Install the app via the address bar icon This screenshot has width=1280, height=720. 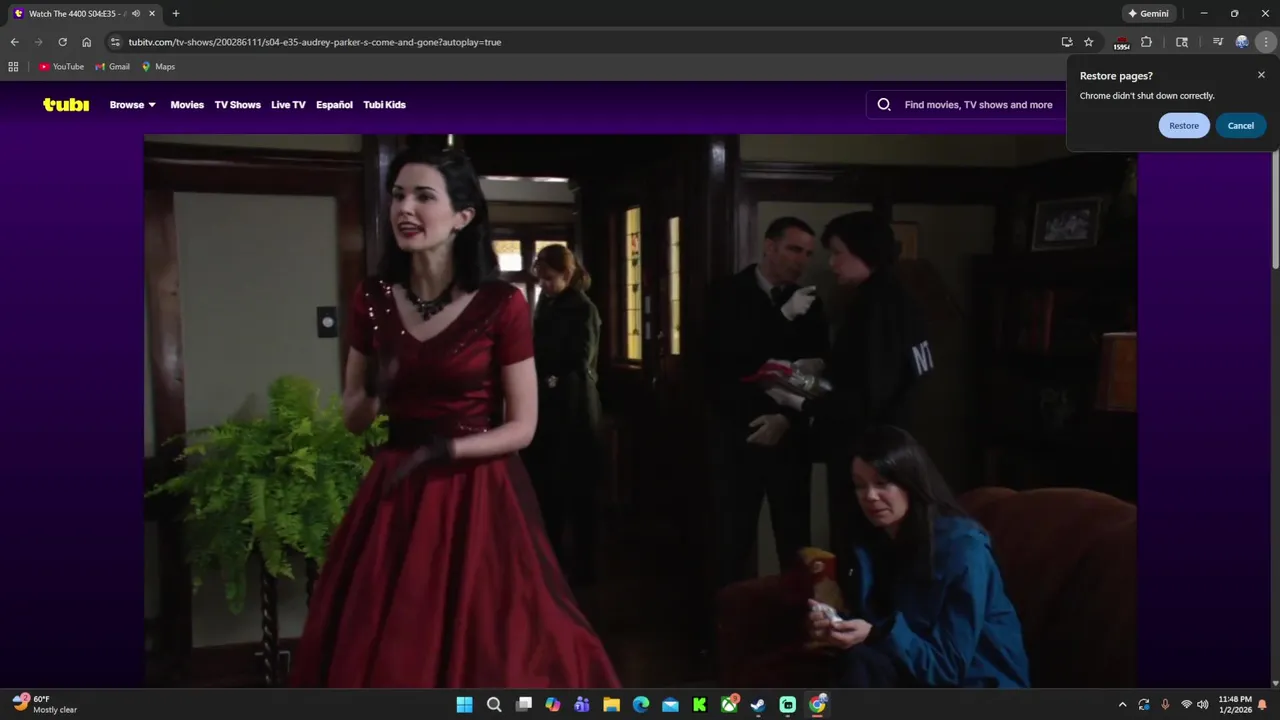tap(1067, 42)
